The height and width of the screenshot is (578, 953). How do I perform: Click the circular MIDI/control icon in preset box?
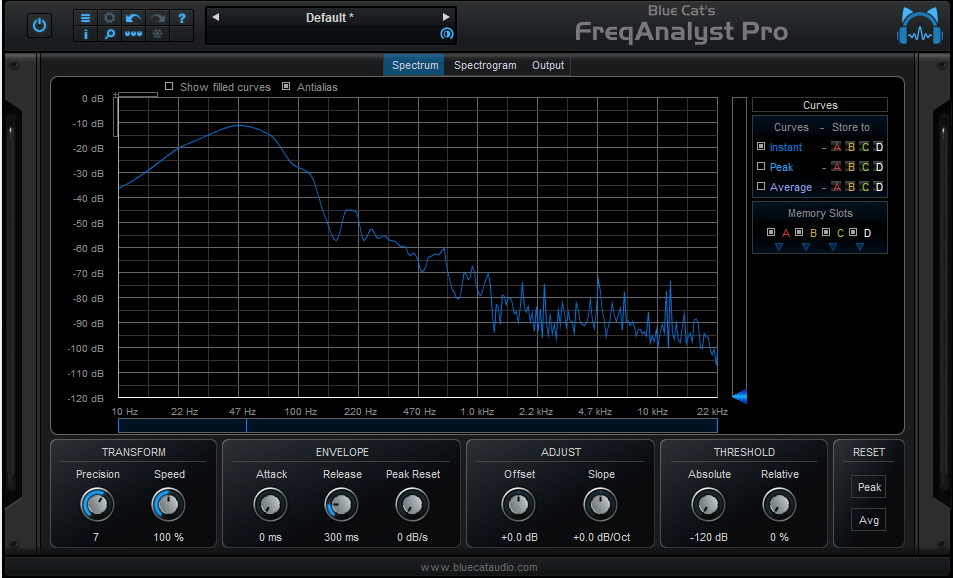447,34
